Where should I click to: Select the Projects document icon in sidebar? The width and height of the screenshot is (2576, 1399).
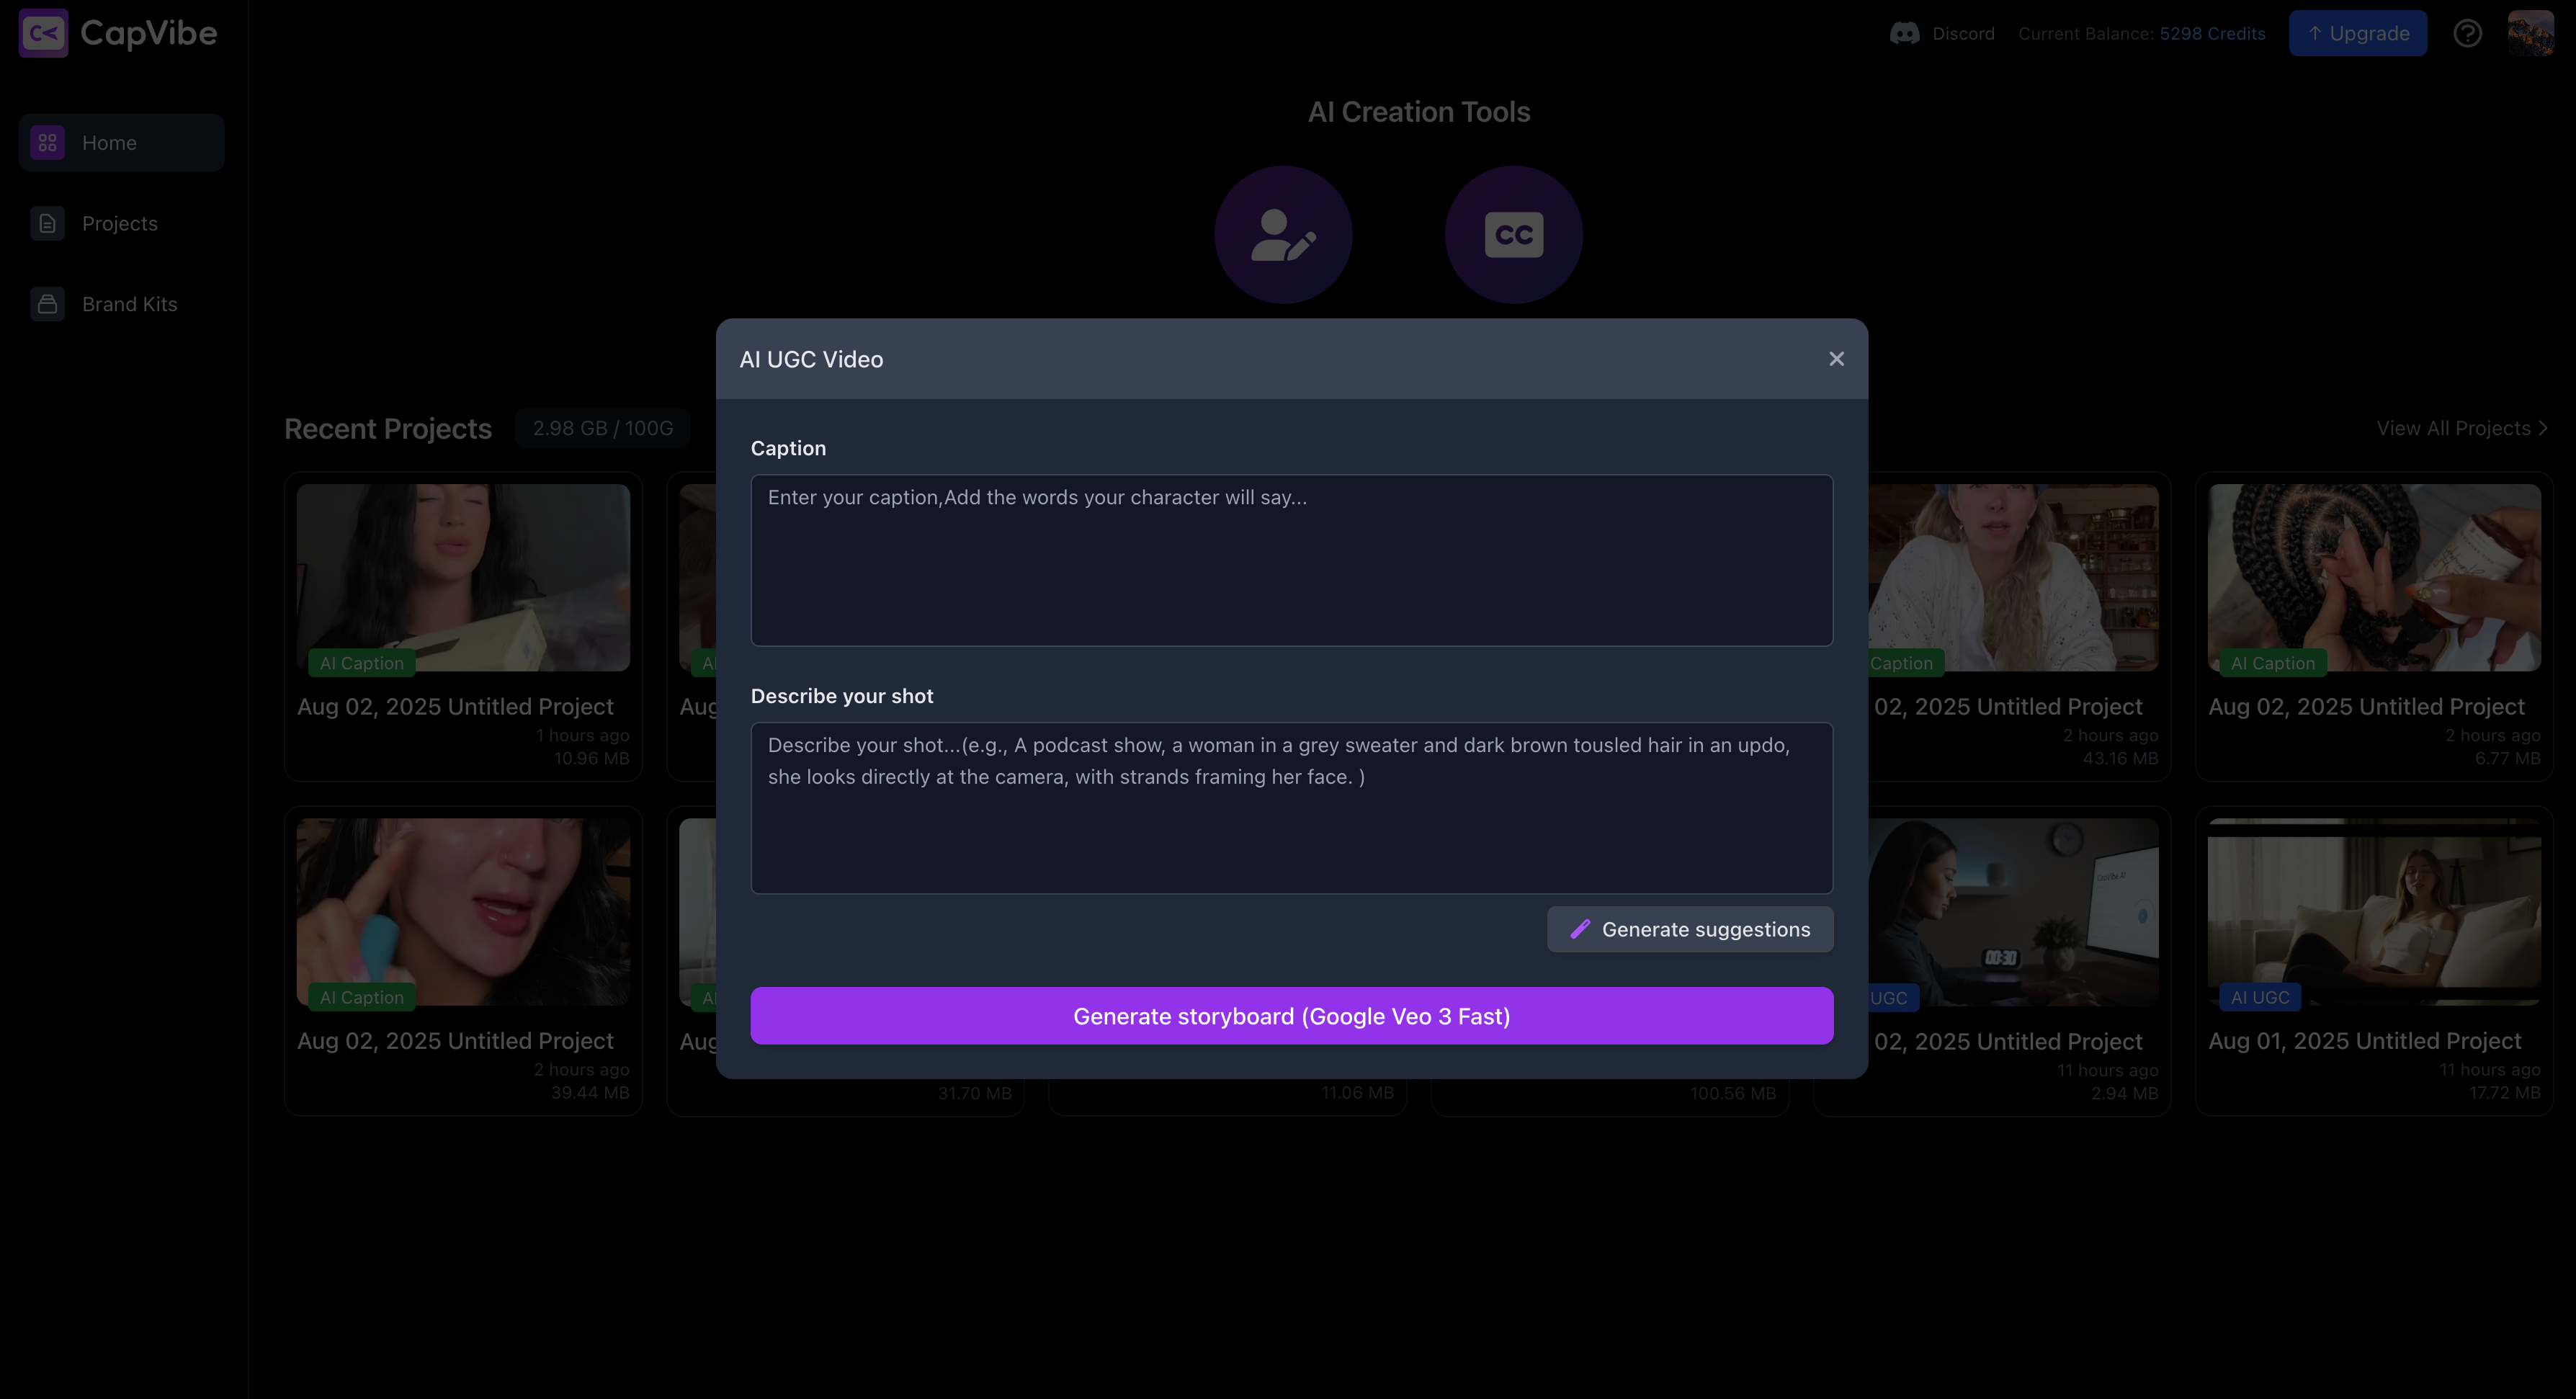(x=47, y=223)
